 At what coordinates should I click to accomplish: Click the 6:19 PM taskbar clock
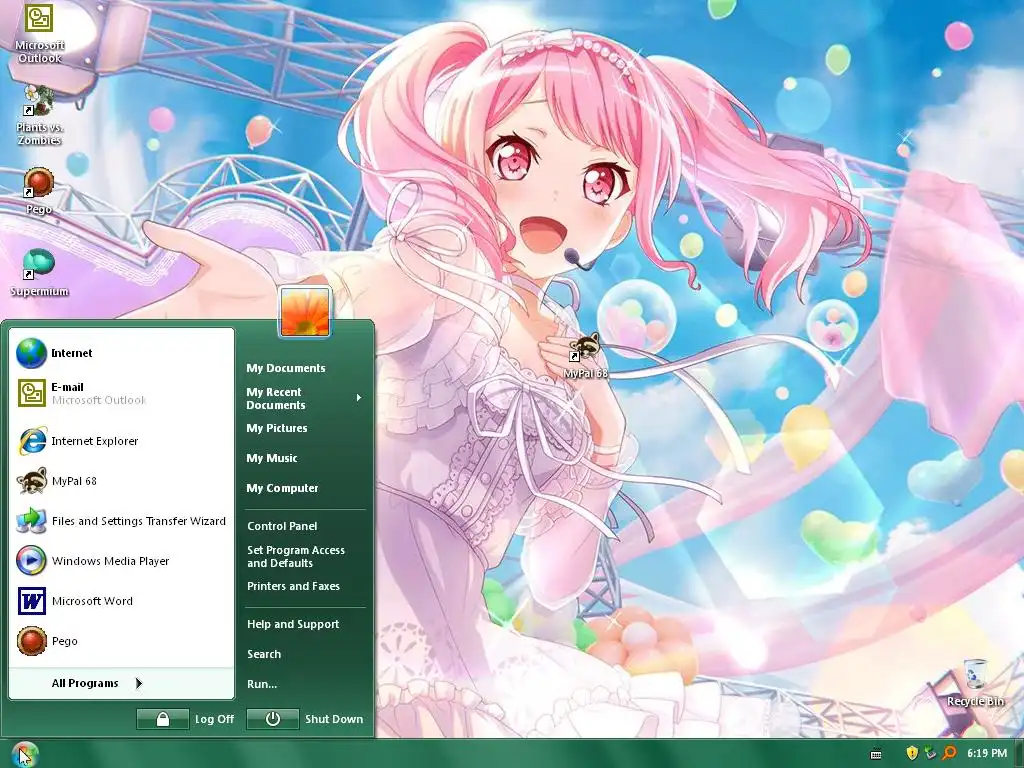tap(987, 754)
